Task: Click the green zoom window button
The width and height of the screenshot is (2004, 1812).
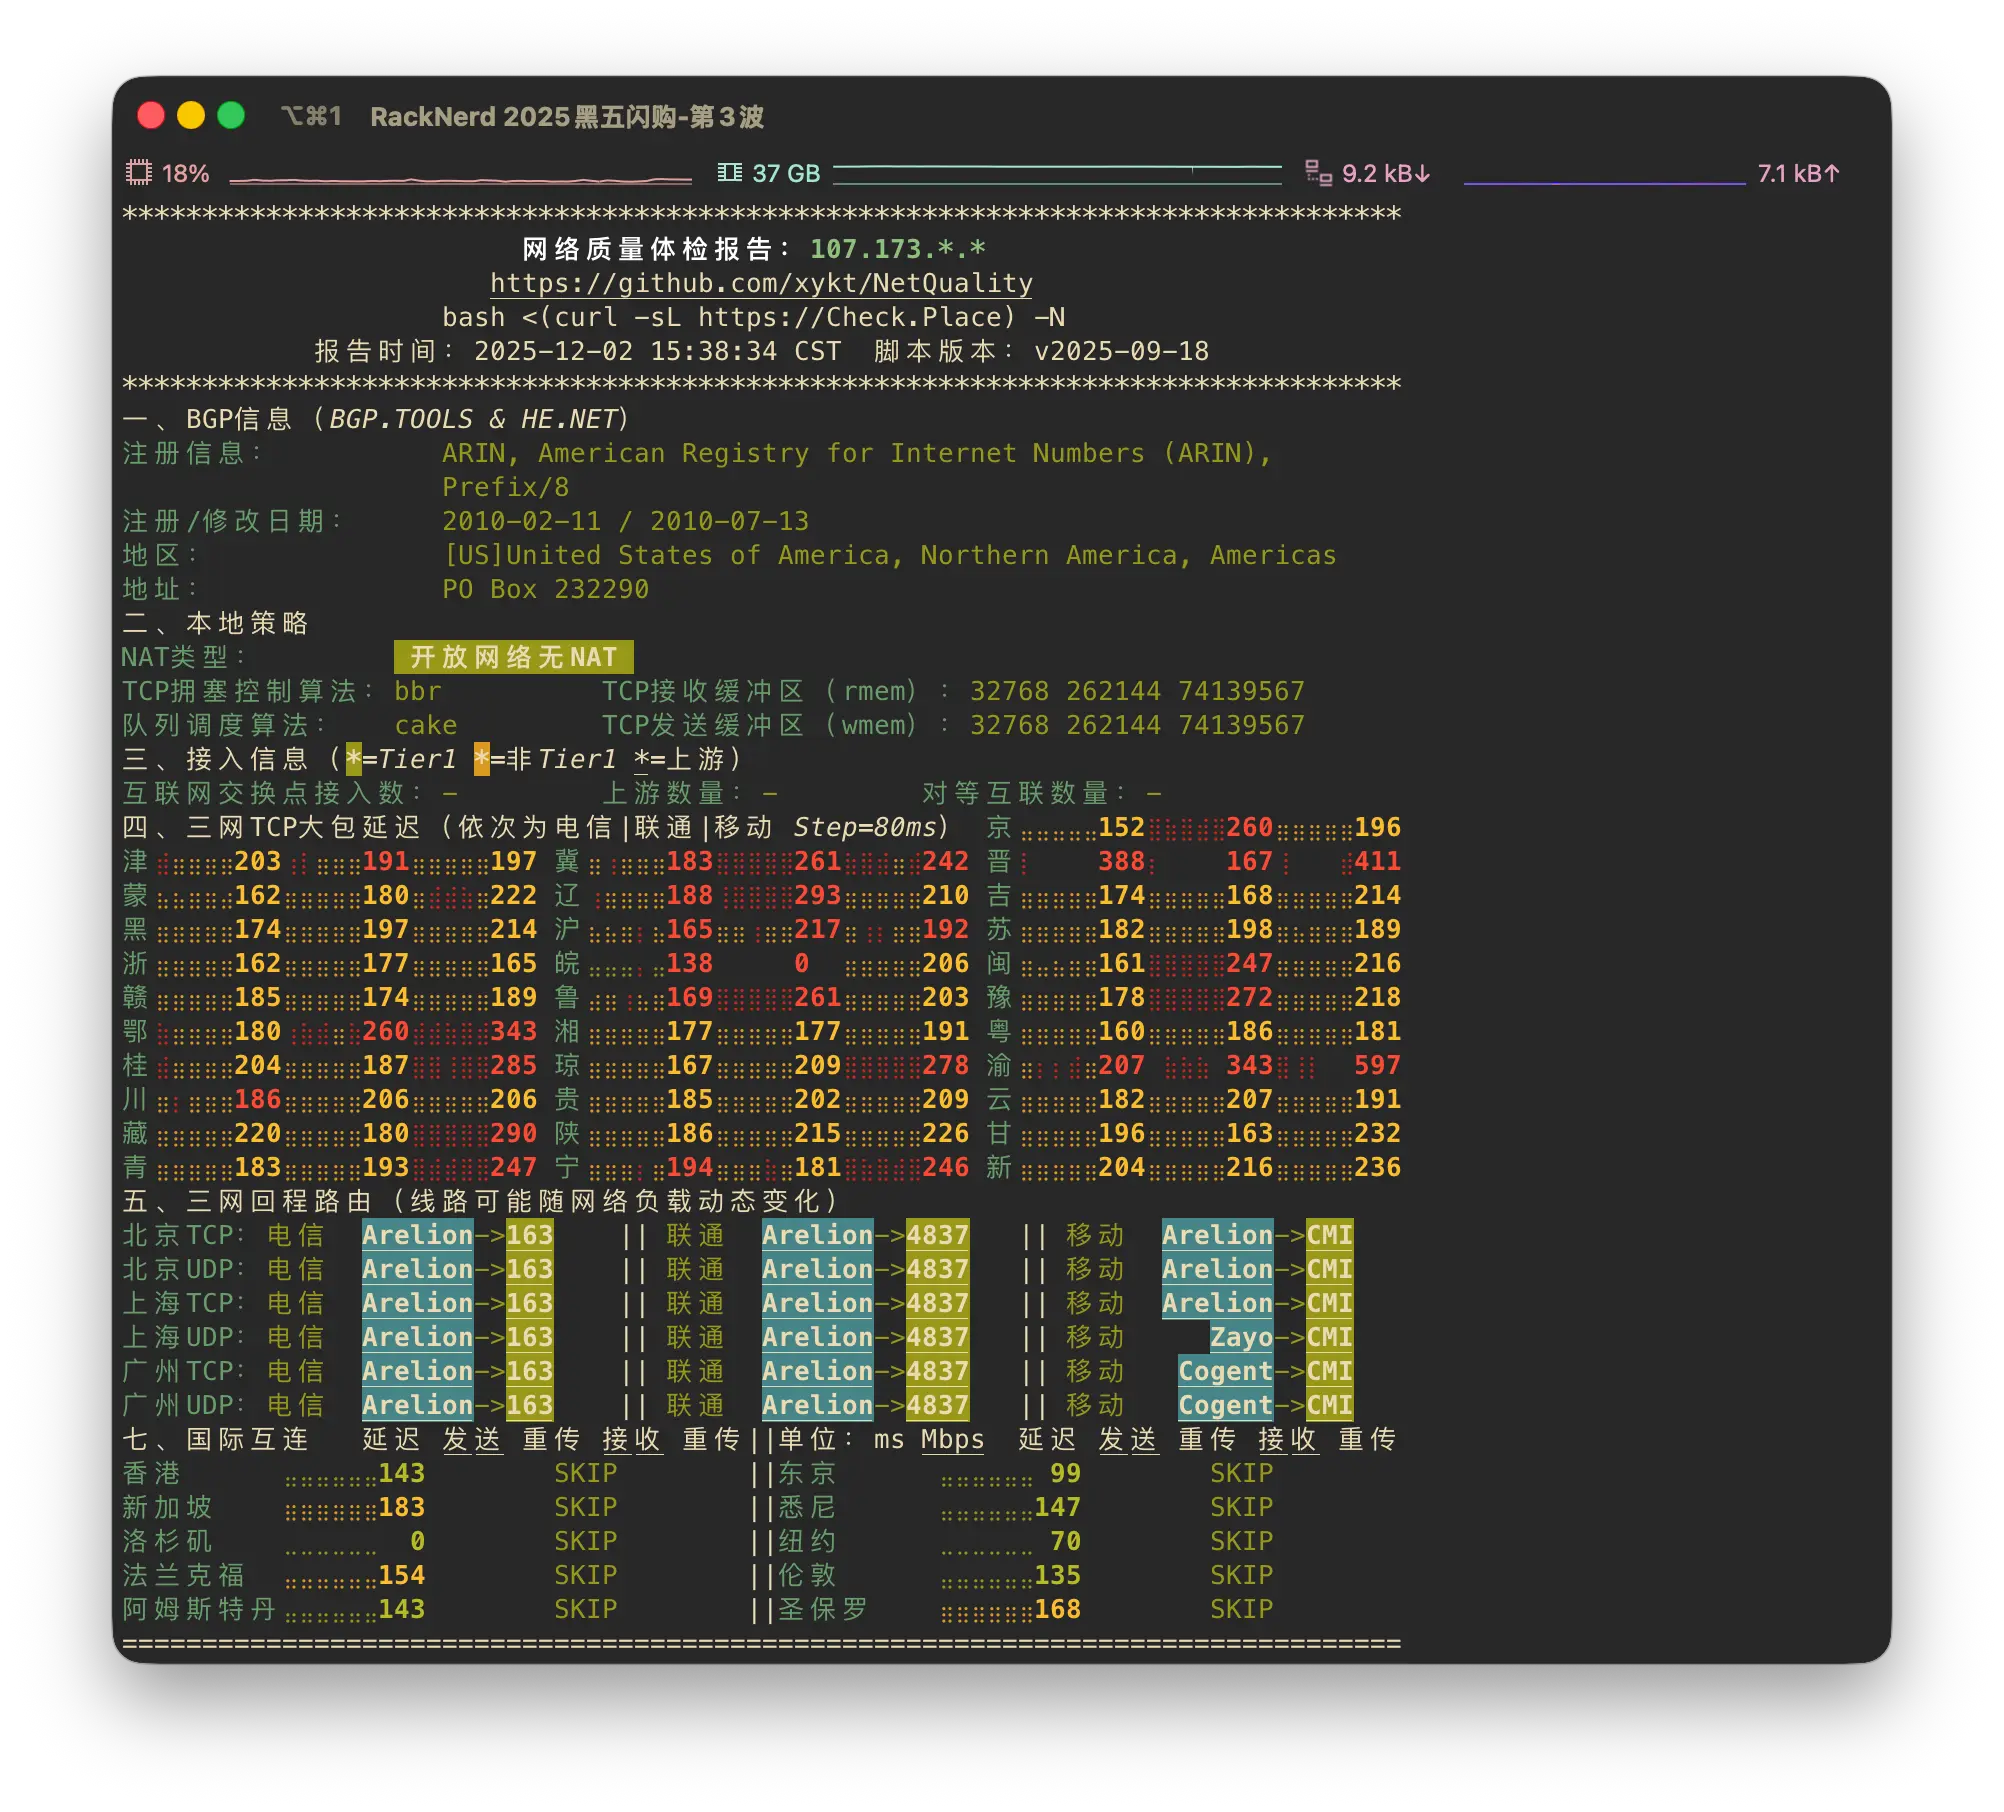Action: tap(231, 116)
